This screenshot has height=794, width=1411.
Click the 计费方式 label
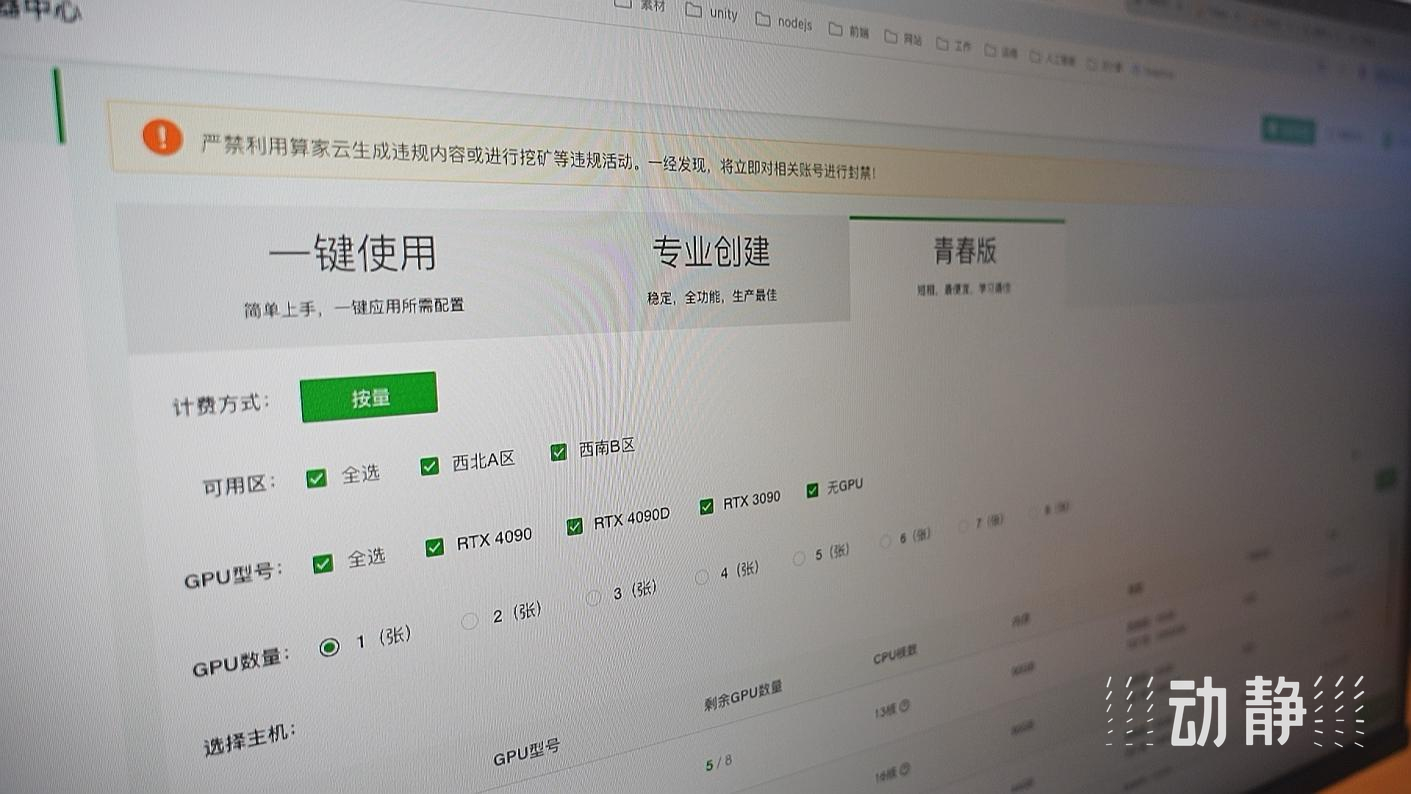point(221,404)
